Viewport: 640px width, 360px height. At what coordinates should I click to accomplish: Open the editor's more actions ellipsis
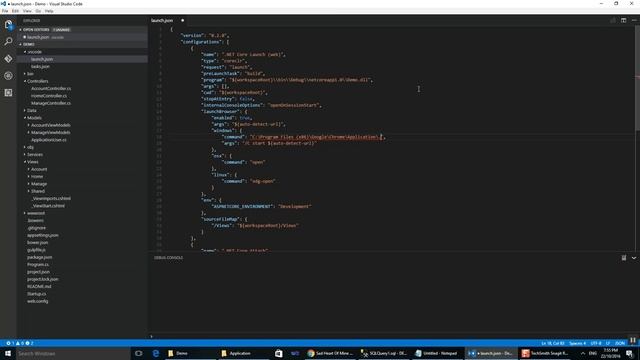pos(634,20)
